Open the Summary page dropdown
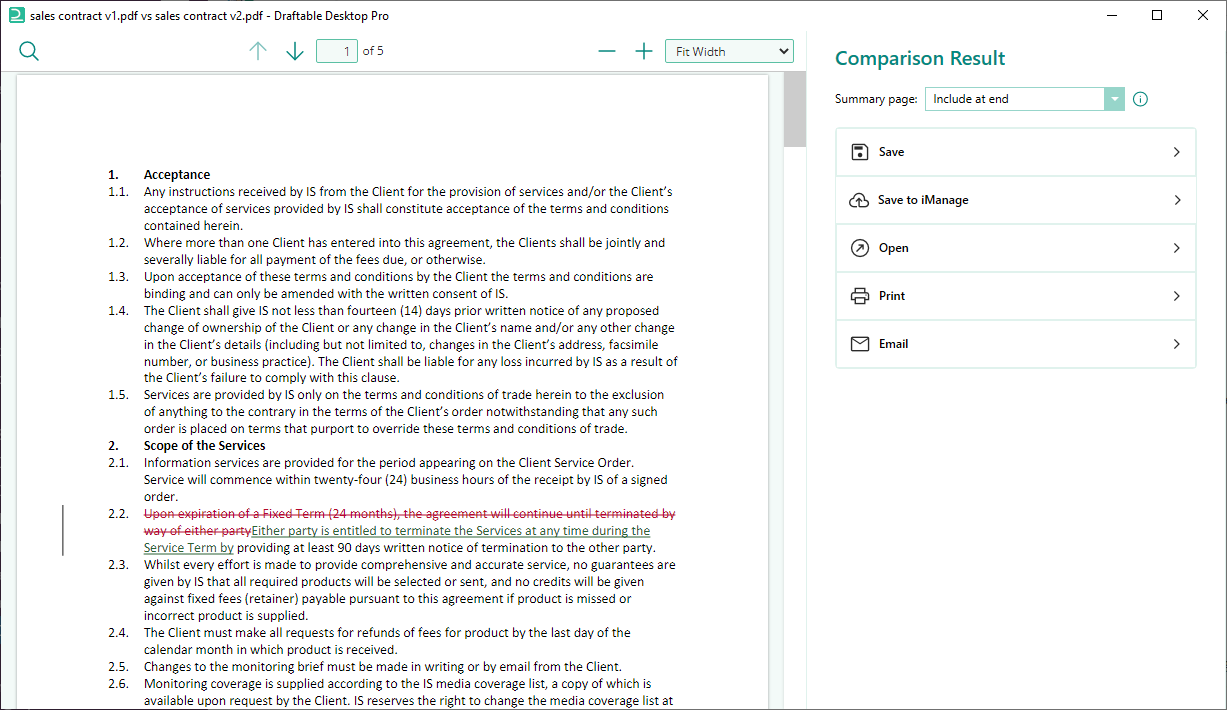This screenshot has width=1227, height=710. click(x=1025, y=99)
